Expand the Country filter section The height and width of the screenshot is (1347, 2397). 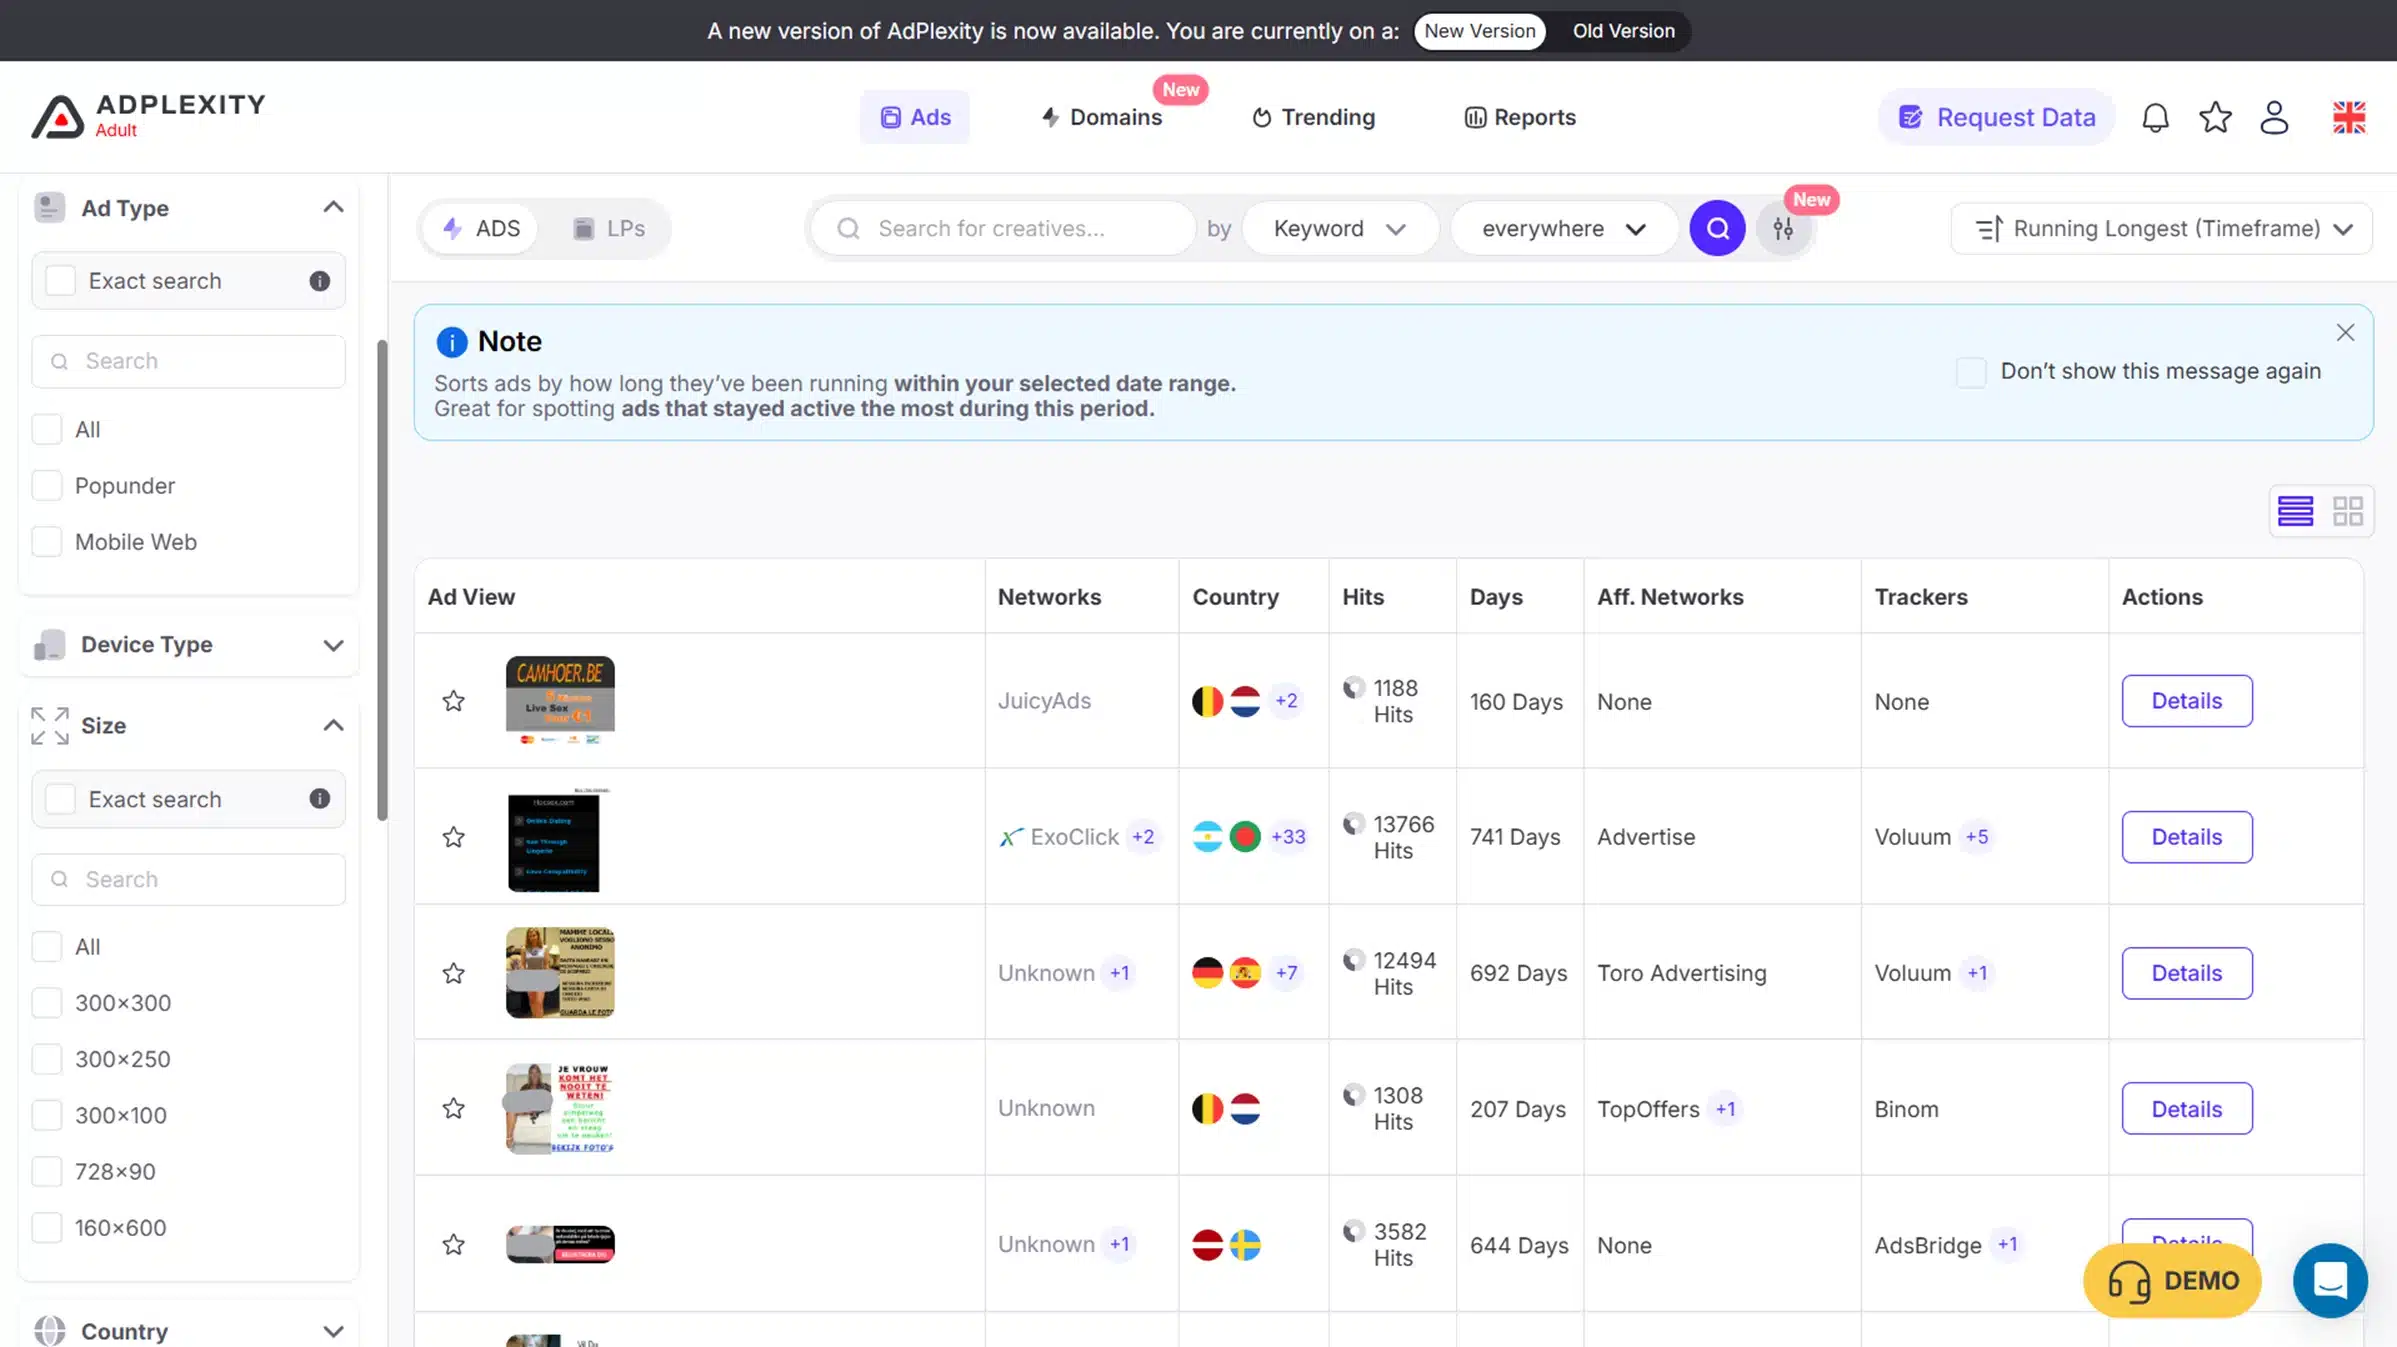[x=333, y=1331]
